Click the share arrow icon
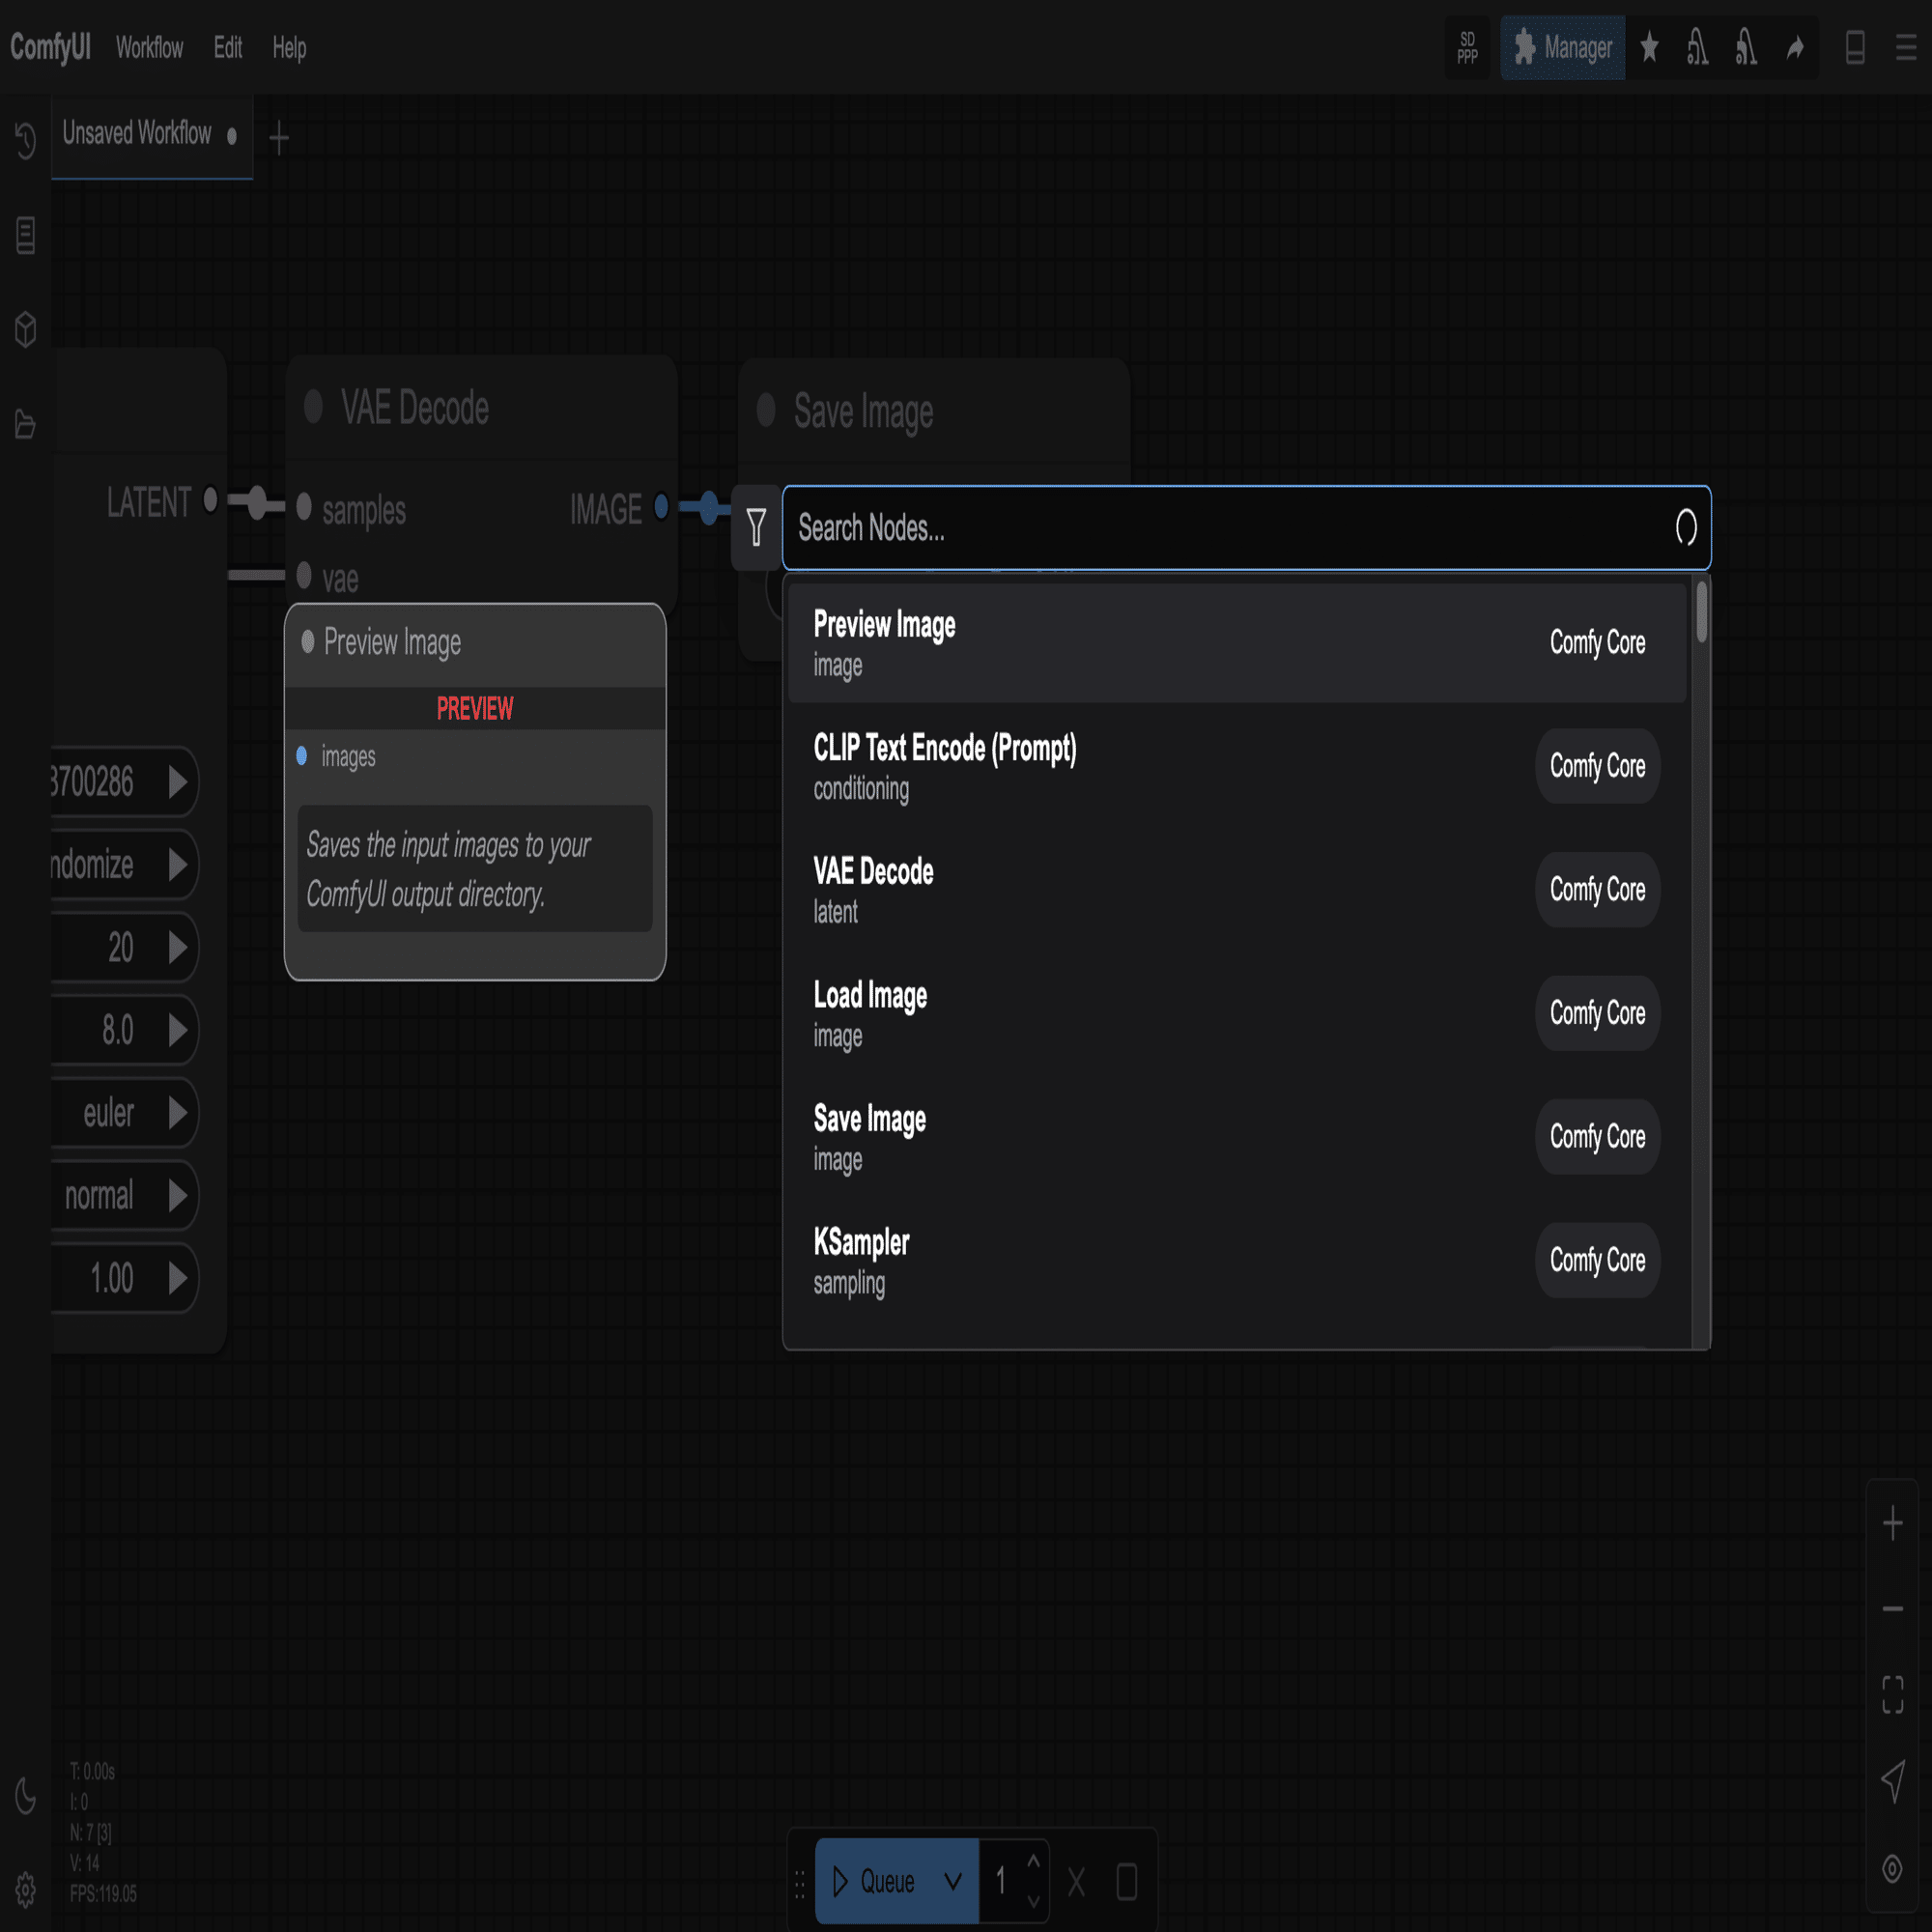 [x=1795, y=48]
